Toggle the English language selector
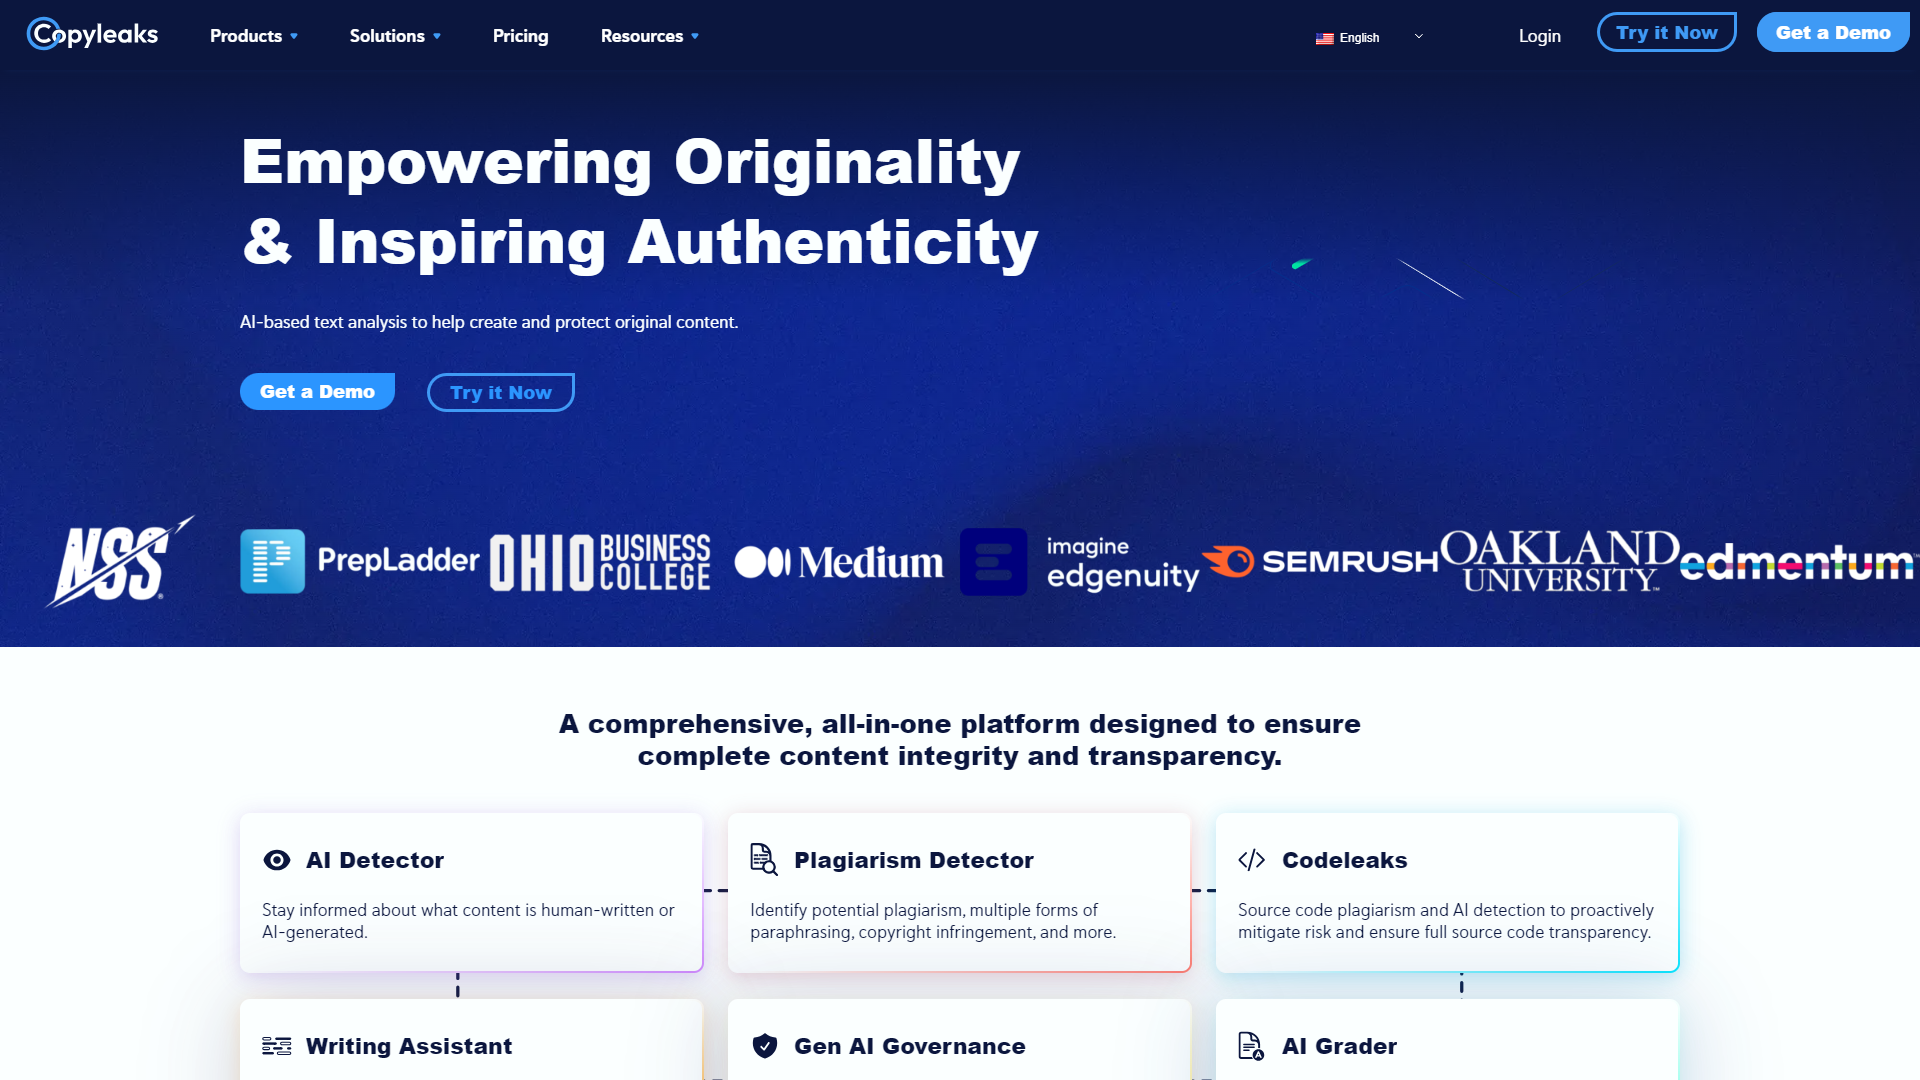This screenshot has height=1080, width=1920. (x=1367, y=37)
